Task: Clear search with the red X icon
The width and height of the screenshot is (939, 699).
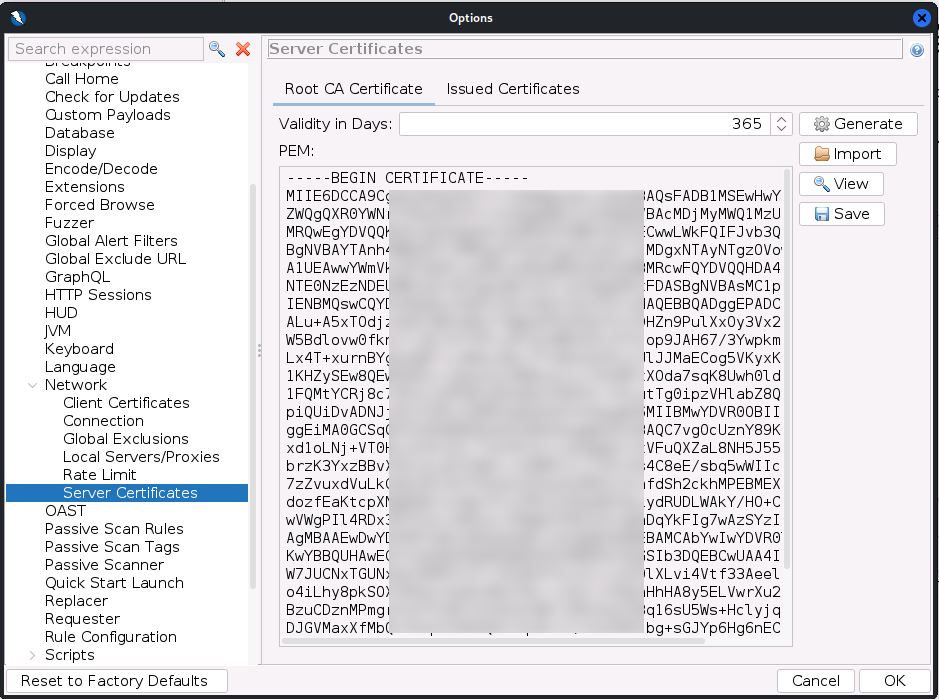Action: 243,49
